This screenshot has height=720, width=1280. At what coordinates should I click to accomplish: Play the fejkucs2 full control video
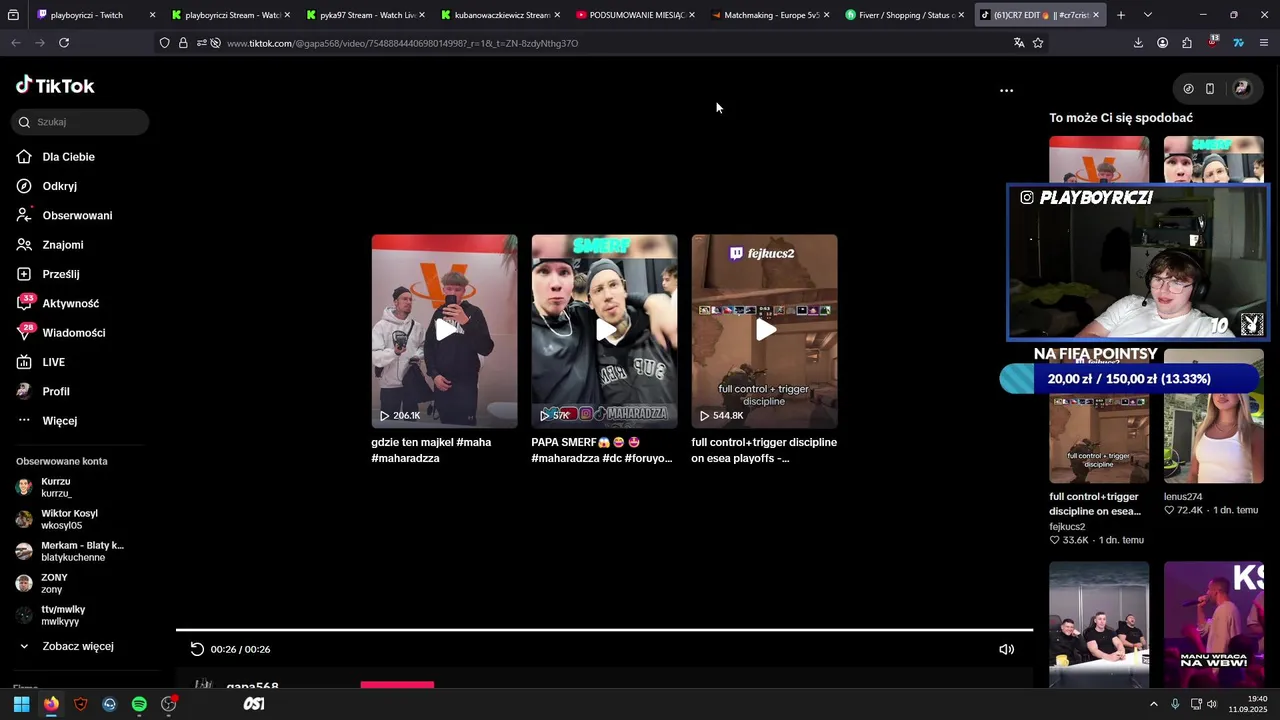764,331
